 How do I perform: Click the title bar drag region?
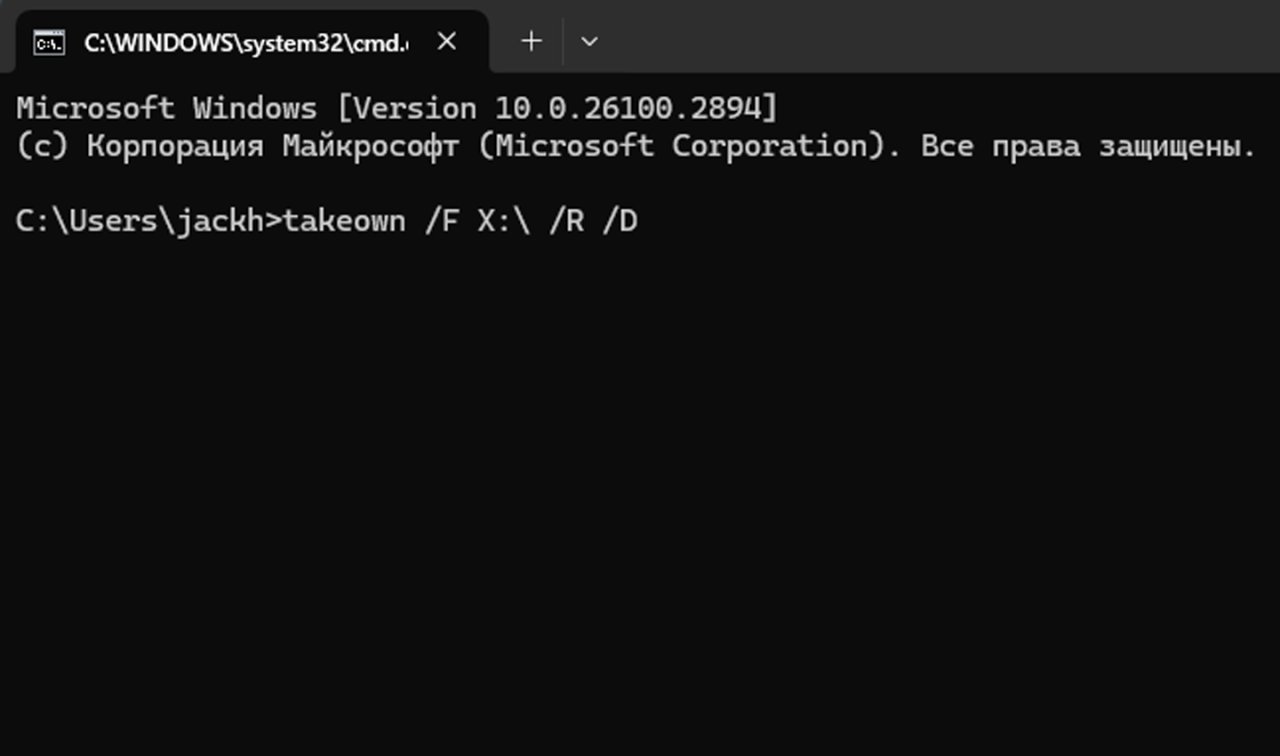tap(900, 40)
